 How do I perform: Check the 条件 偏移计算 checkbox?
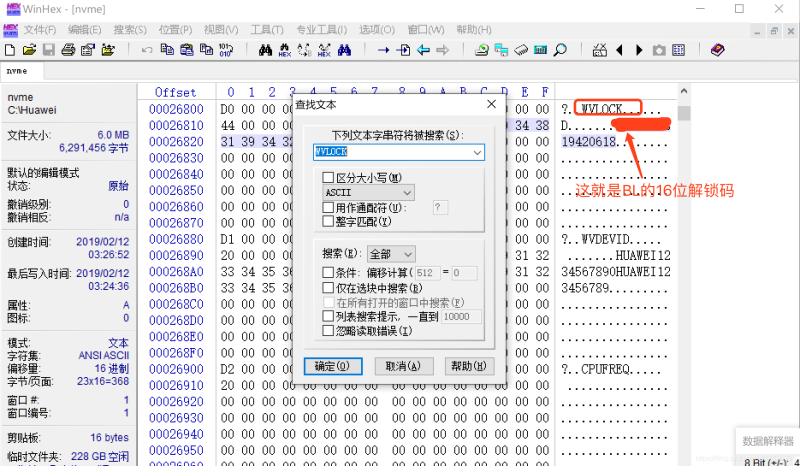328,273
